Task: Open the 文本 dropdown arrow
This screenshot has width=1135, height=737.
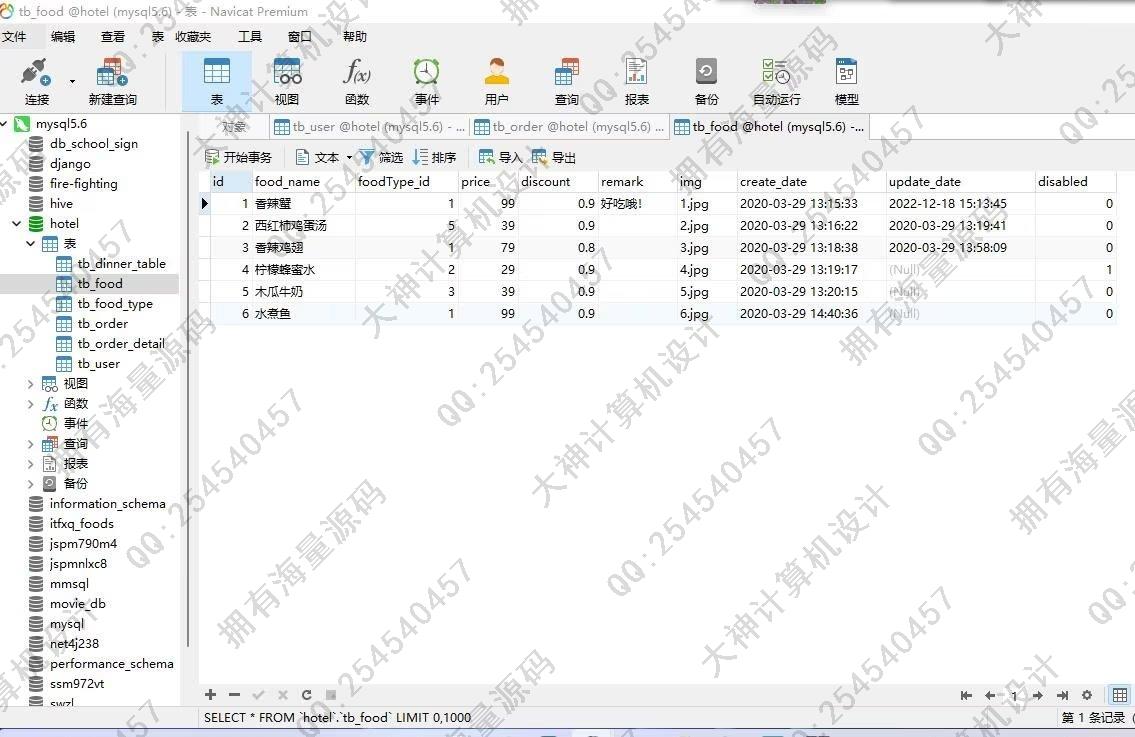Action: click(x=349, y=158)
